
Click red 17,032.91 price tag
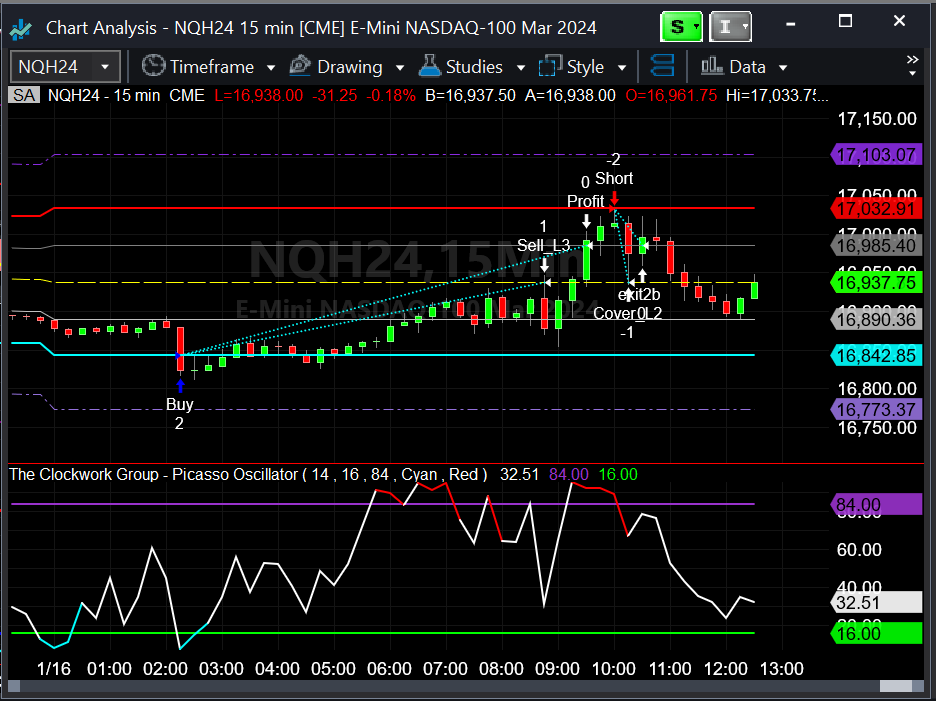pyautogui.click(x=876, y=209)
